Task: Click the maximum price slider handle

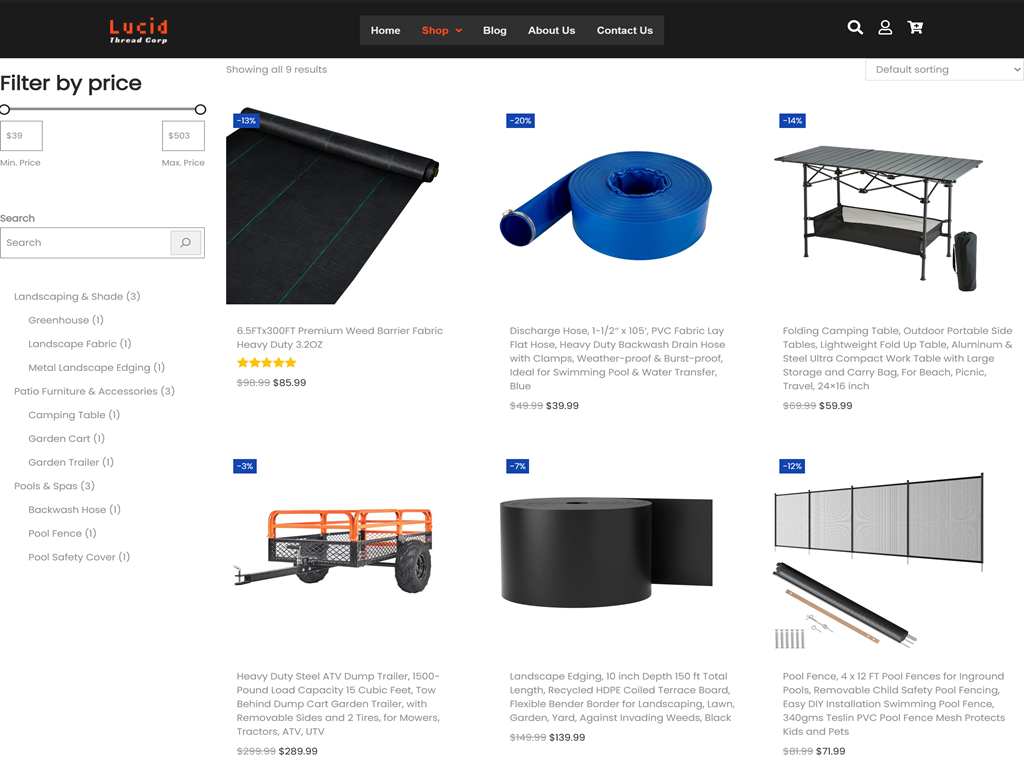Action: pyautogui.click(x=200, y=109)
